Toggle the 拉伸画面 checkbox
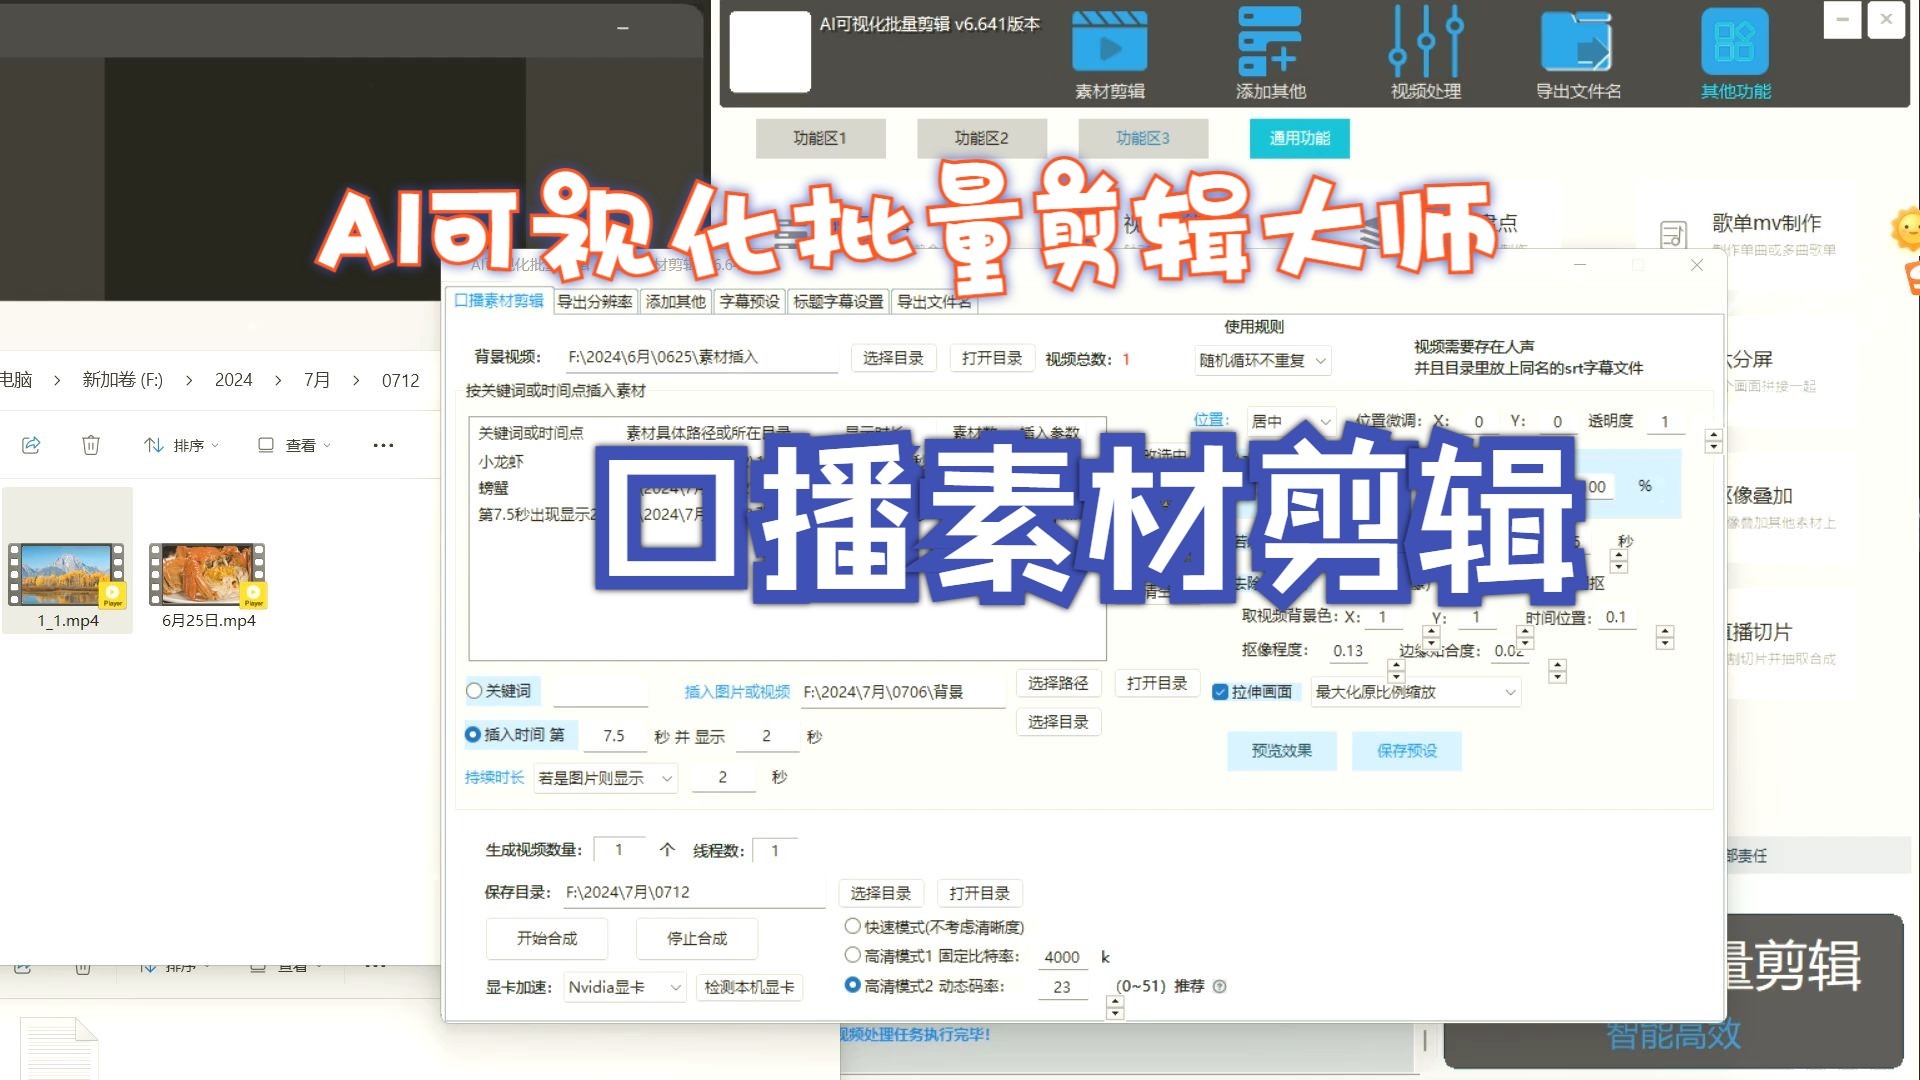Image resolution: width=1920 pixels, height=1080 pixels. click(1220, 692)
